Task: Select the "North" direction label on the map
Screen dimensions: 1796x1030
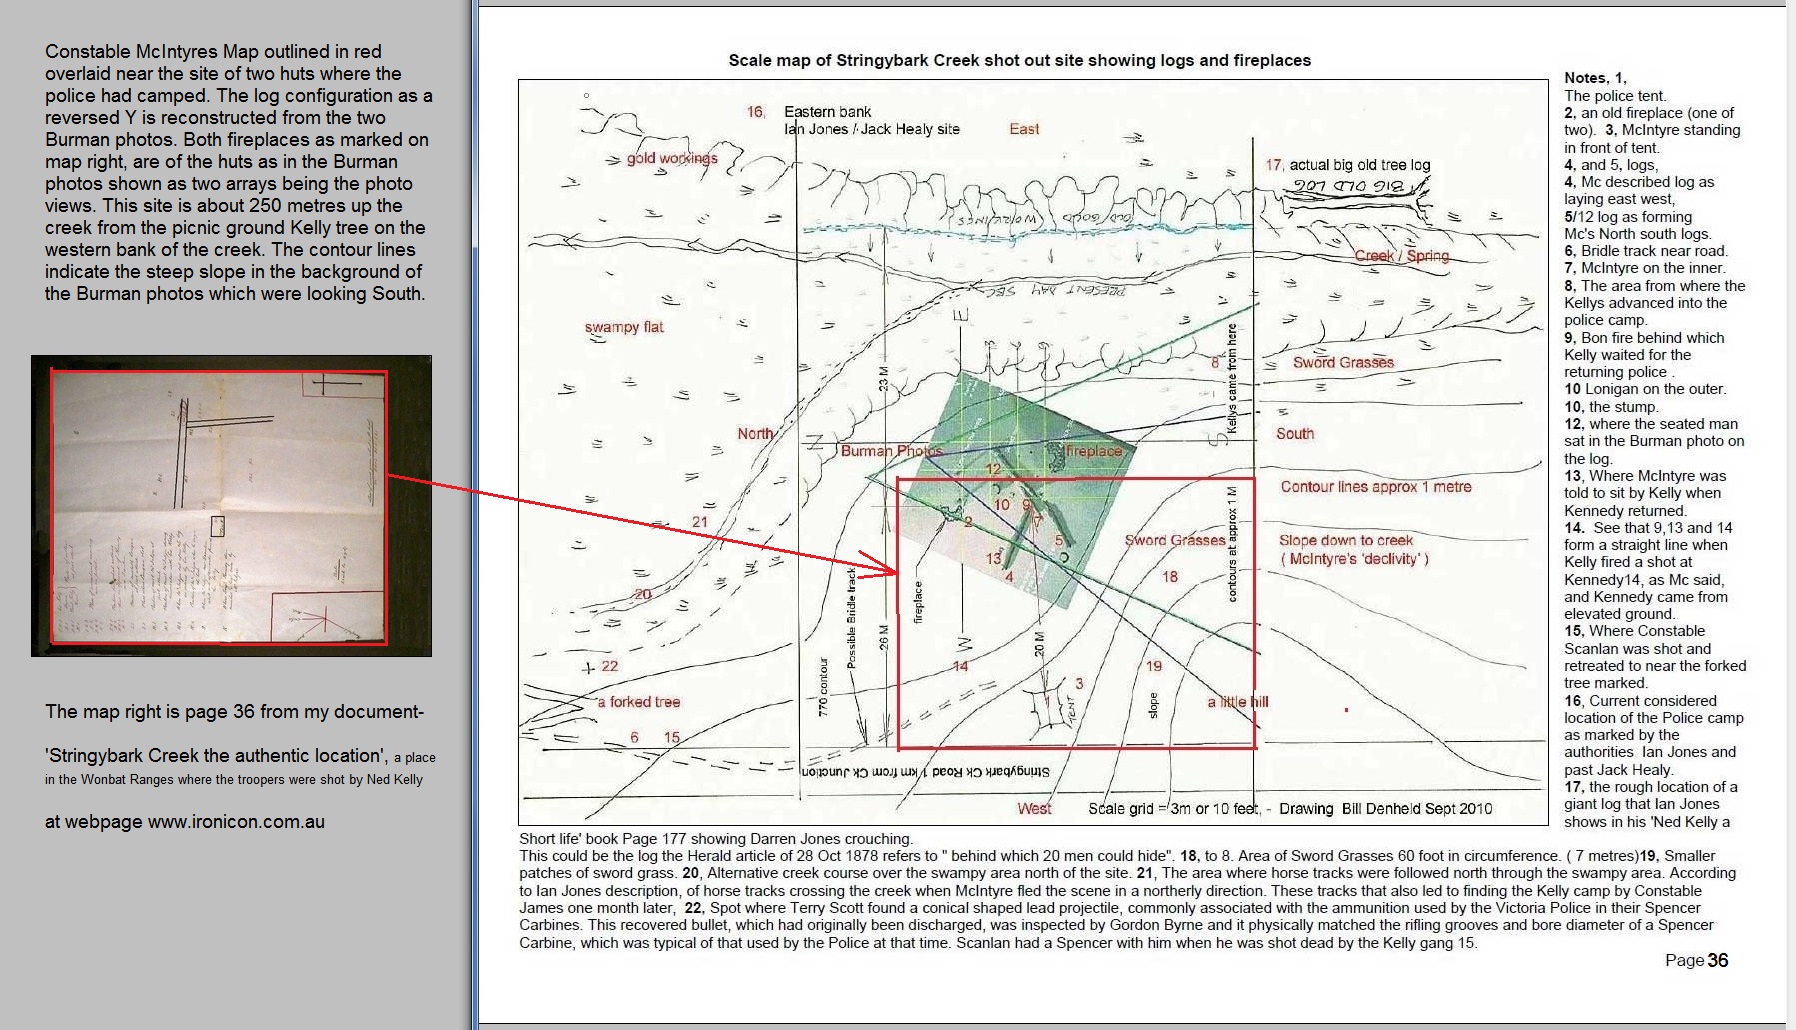Action: point(755,434)
